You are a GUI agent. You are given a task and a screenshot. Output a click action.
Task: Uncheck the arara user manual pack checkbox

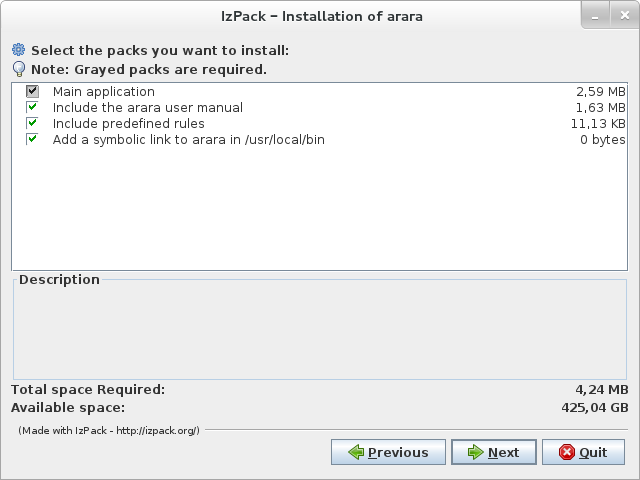click(32, 108)
